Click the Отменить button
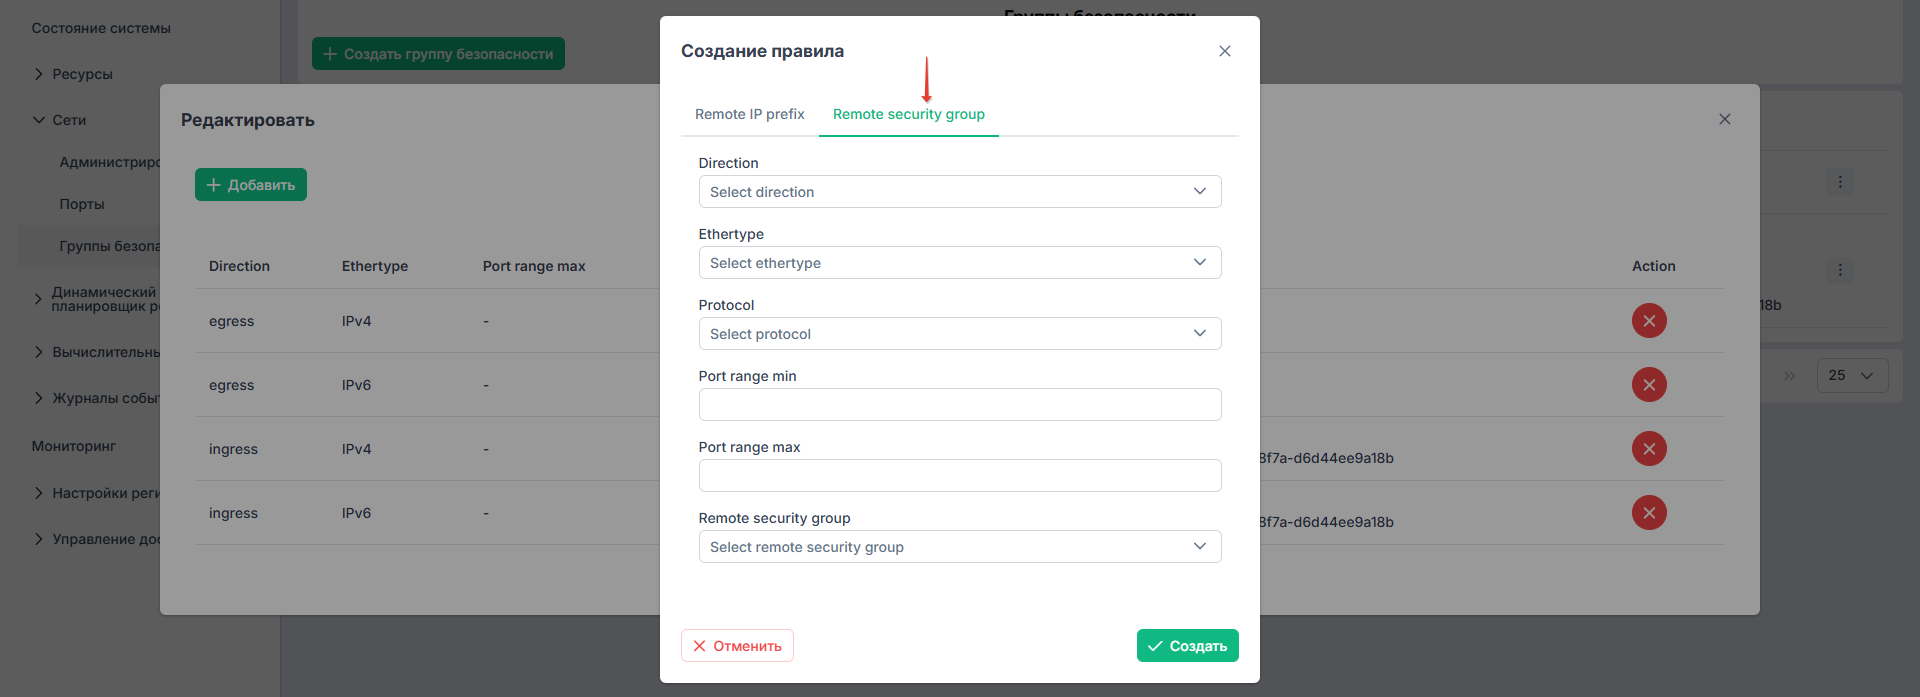This screenshot has height=697, width=1920. pyautogui.click(x=737, y=646)
